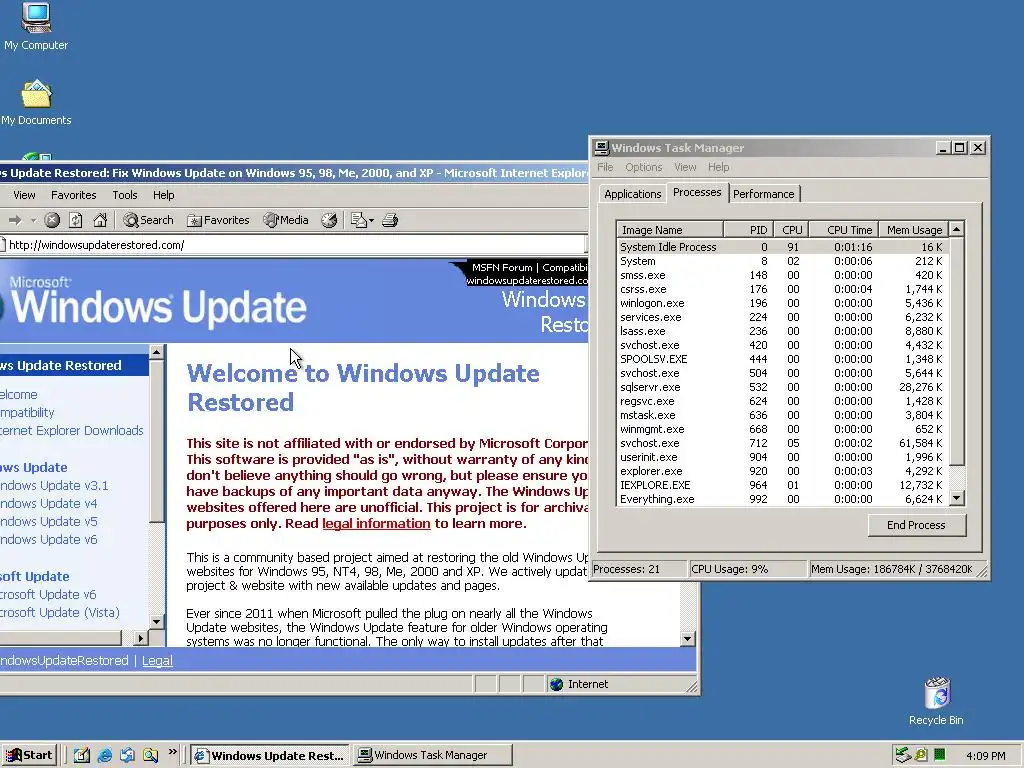Click Show Desktop Quick Launch icon

[82, 756]
